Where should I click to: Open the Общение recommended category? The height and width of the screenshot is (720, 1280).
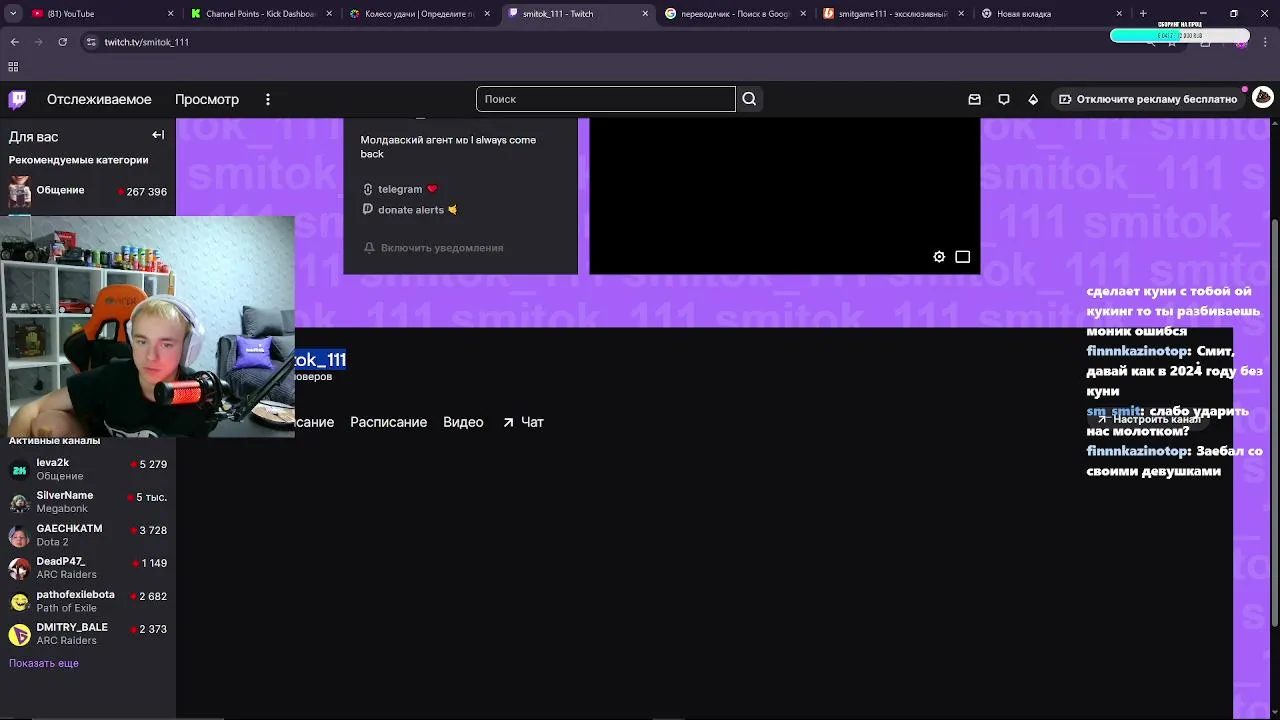point(88,191)
